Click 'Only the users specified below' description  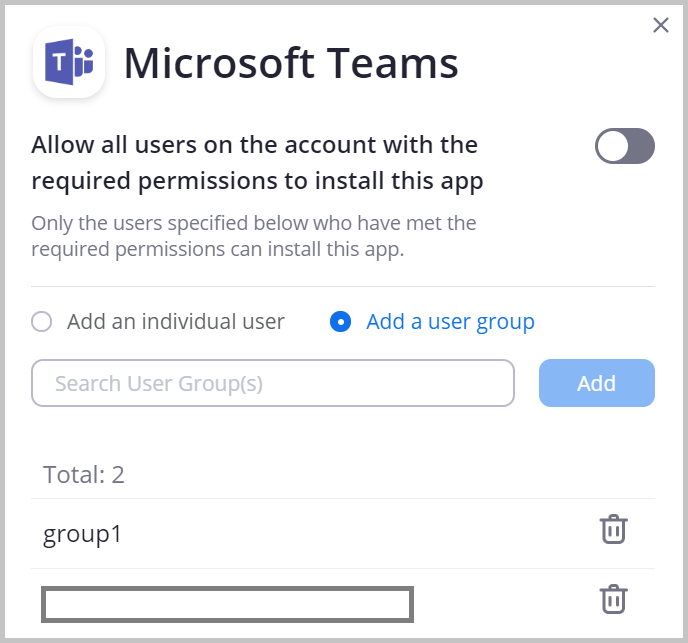tap(254, 236)
